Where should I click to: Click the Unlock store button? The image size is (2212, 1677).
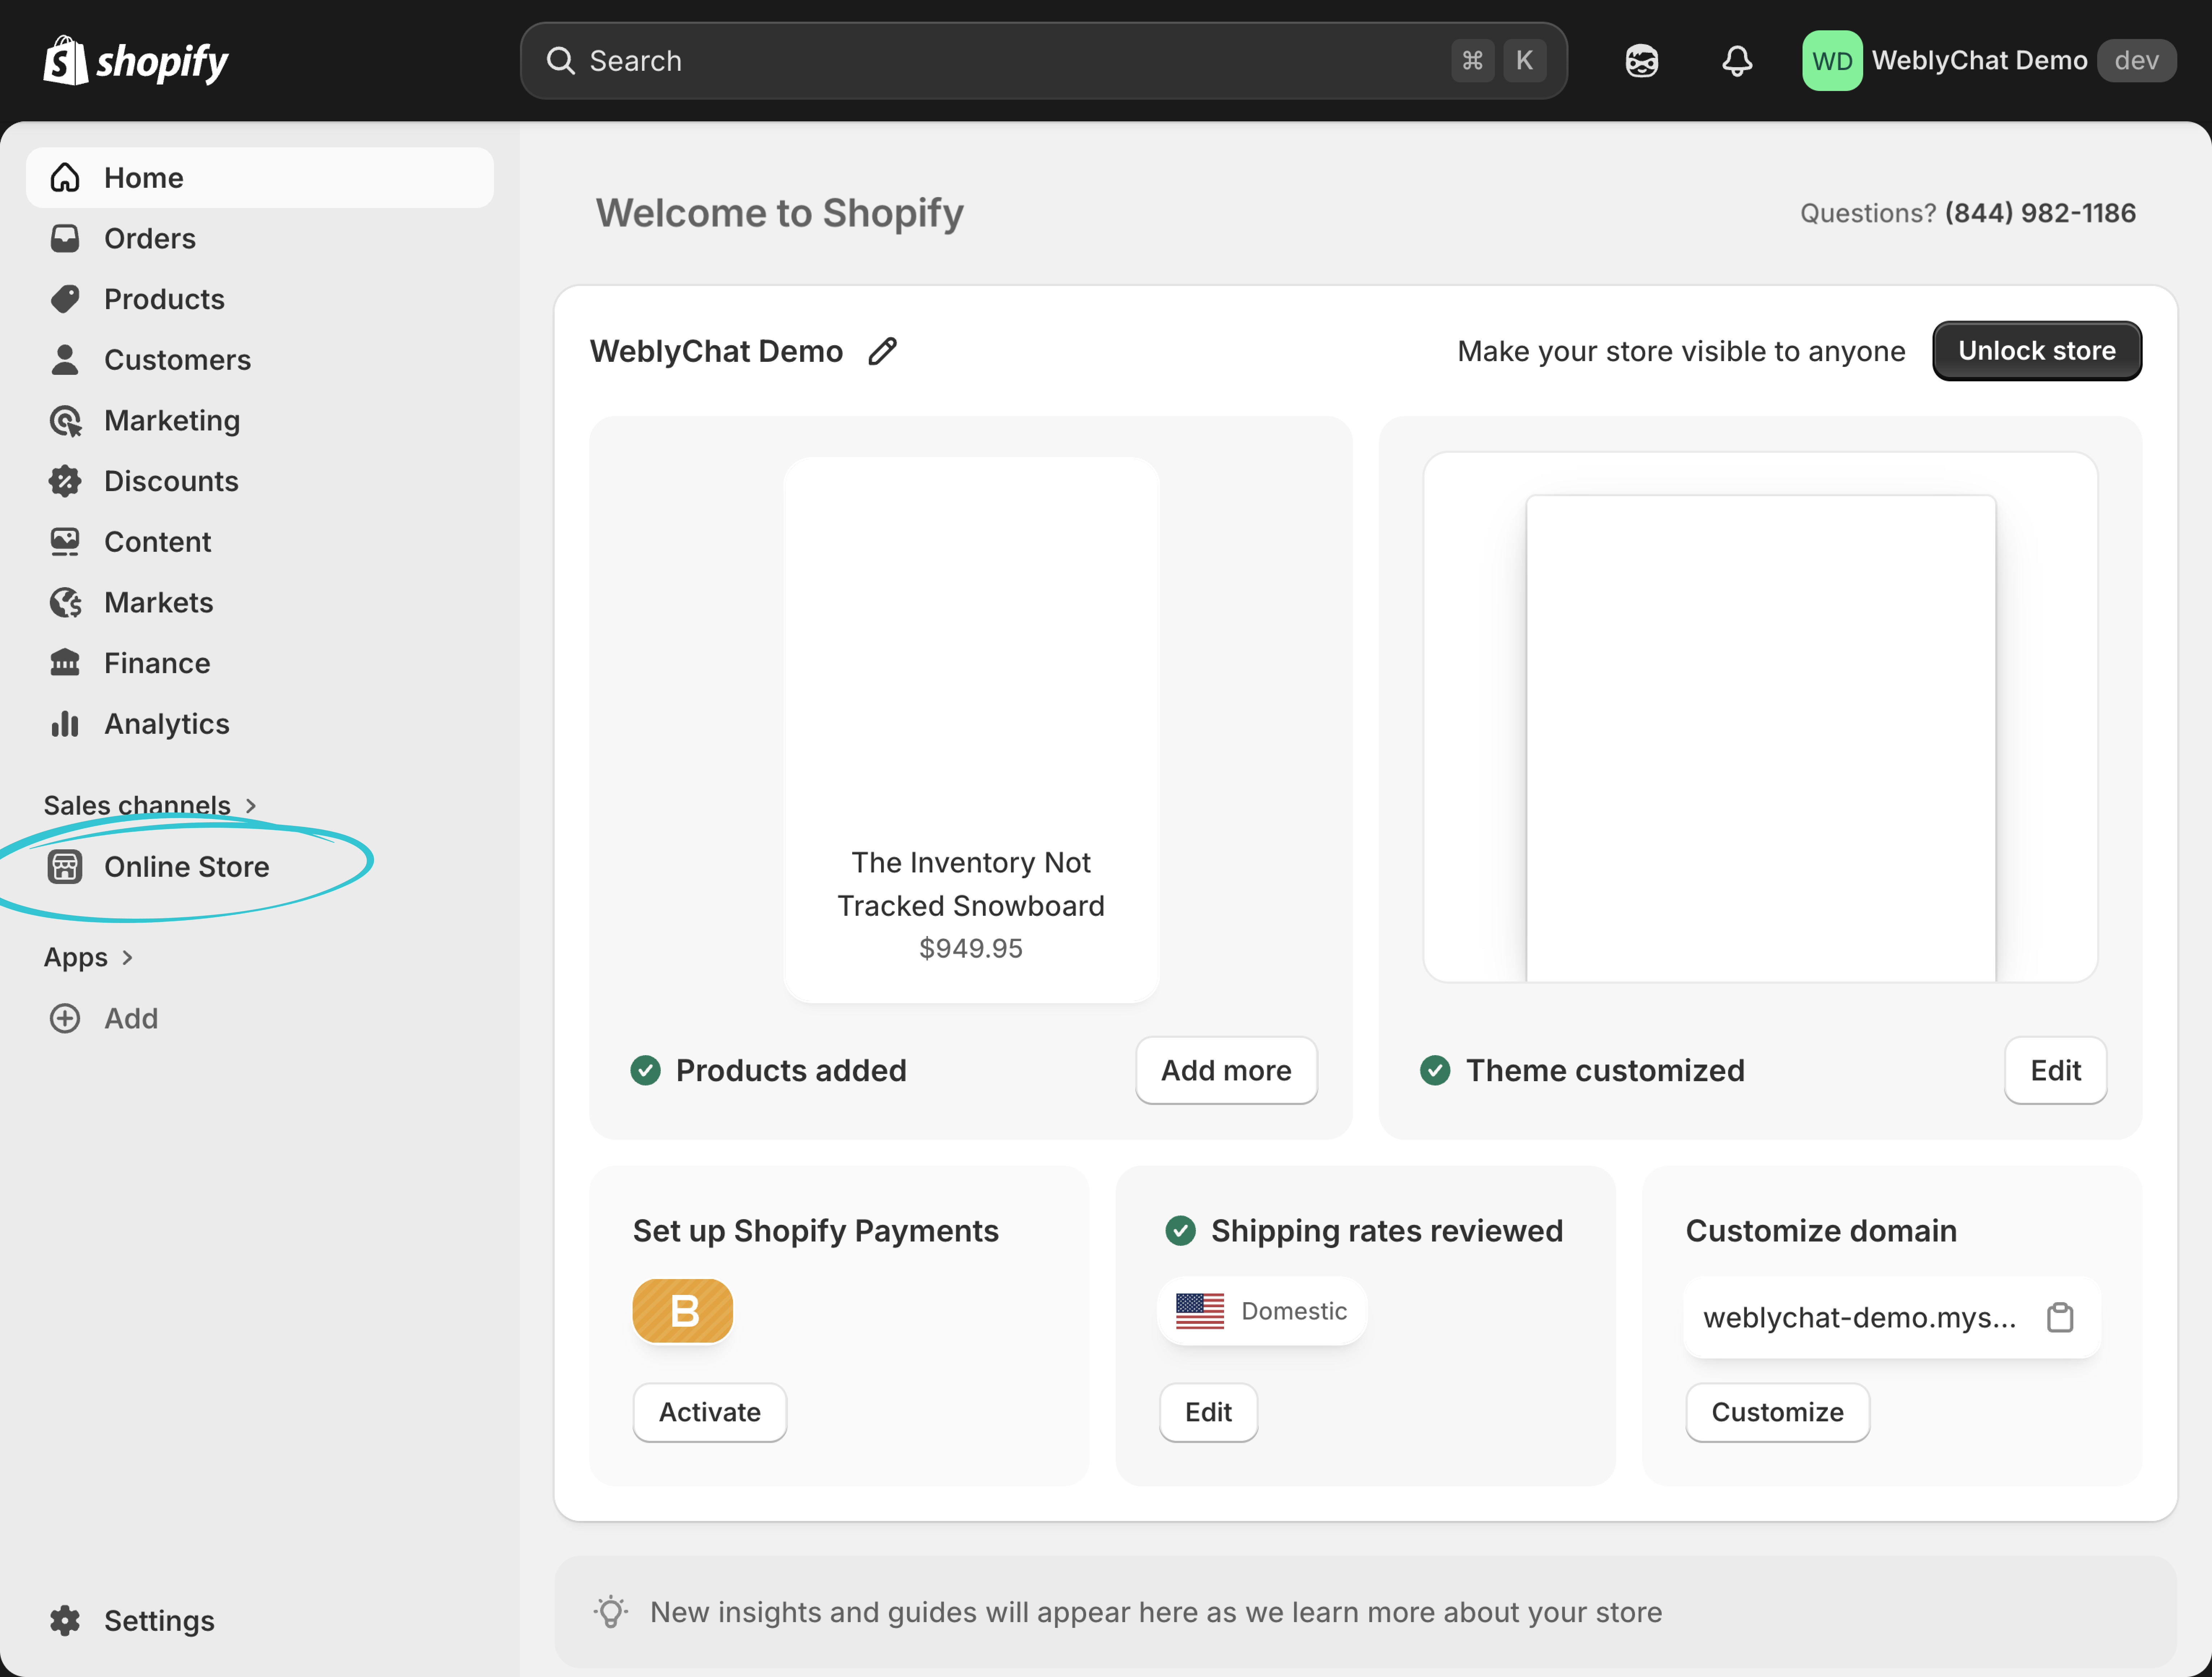coord(2036,351)
